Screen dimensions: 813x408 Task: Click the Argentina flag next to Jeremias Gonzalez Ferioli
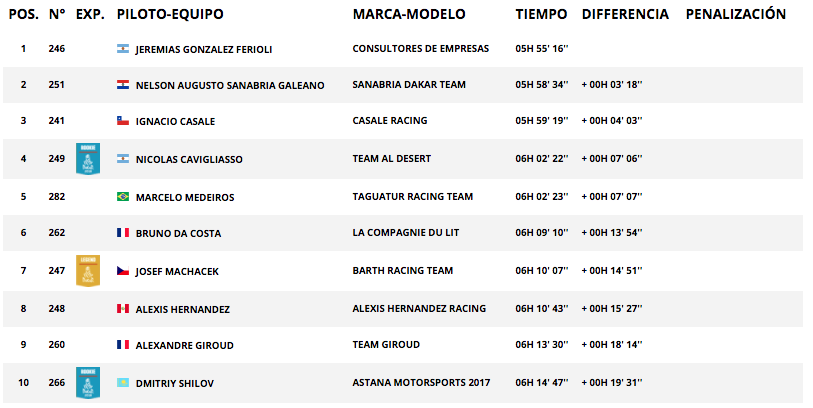point(123,49)
